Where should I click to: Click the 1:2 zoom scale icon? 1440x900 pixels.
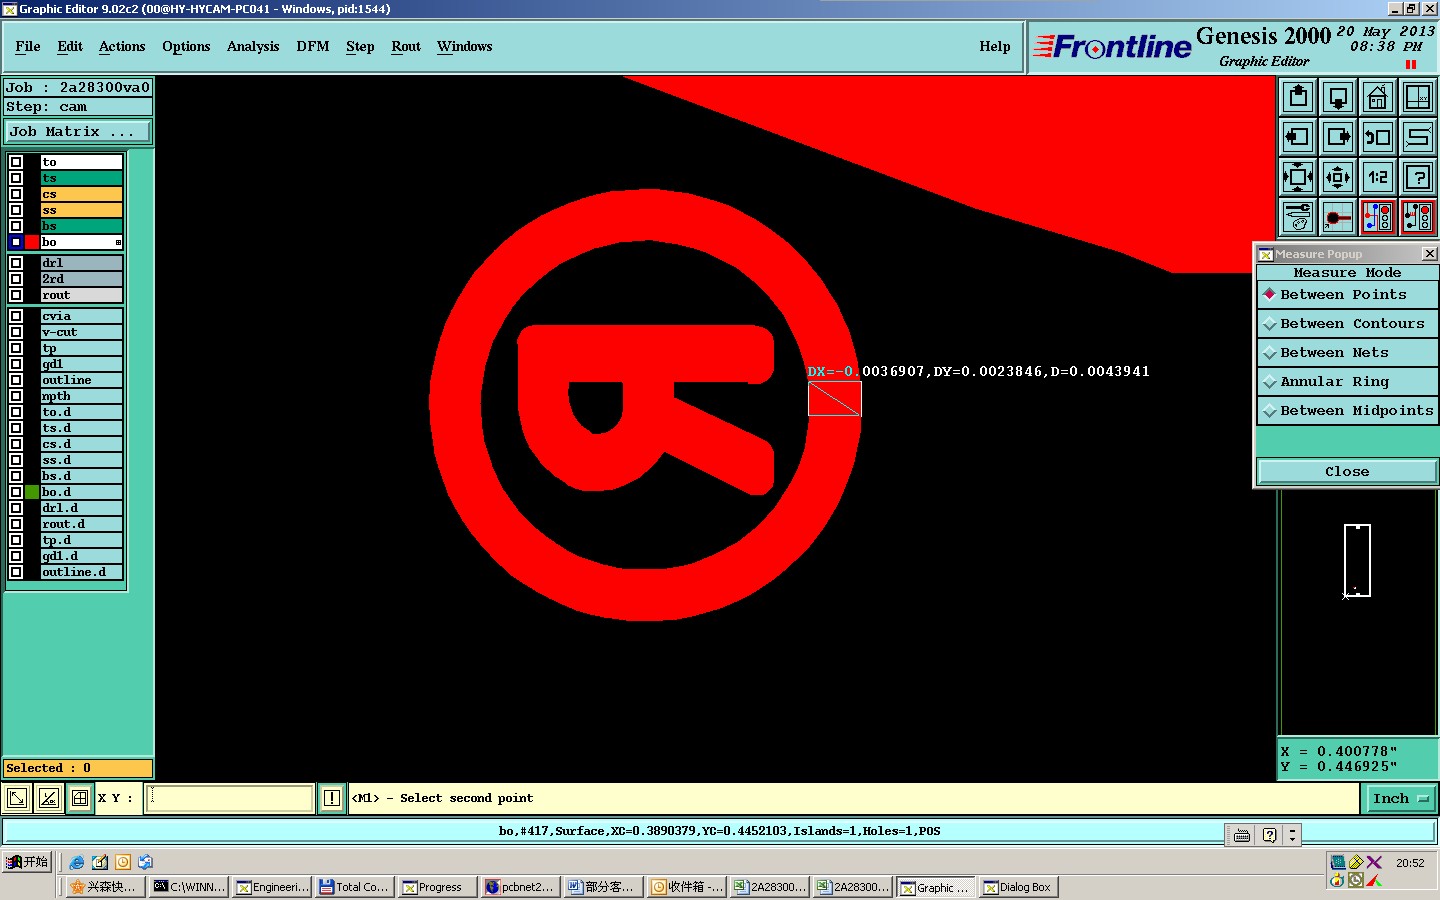1378,177
